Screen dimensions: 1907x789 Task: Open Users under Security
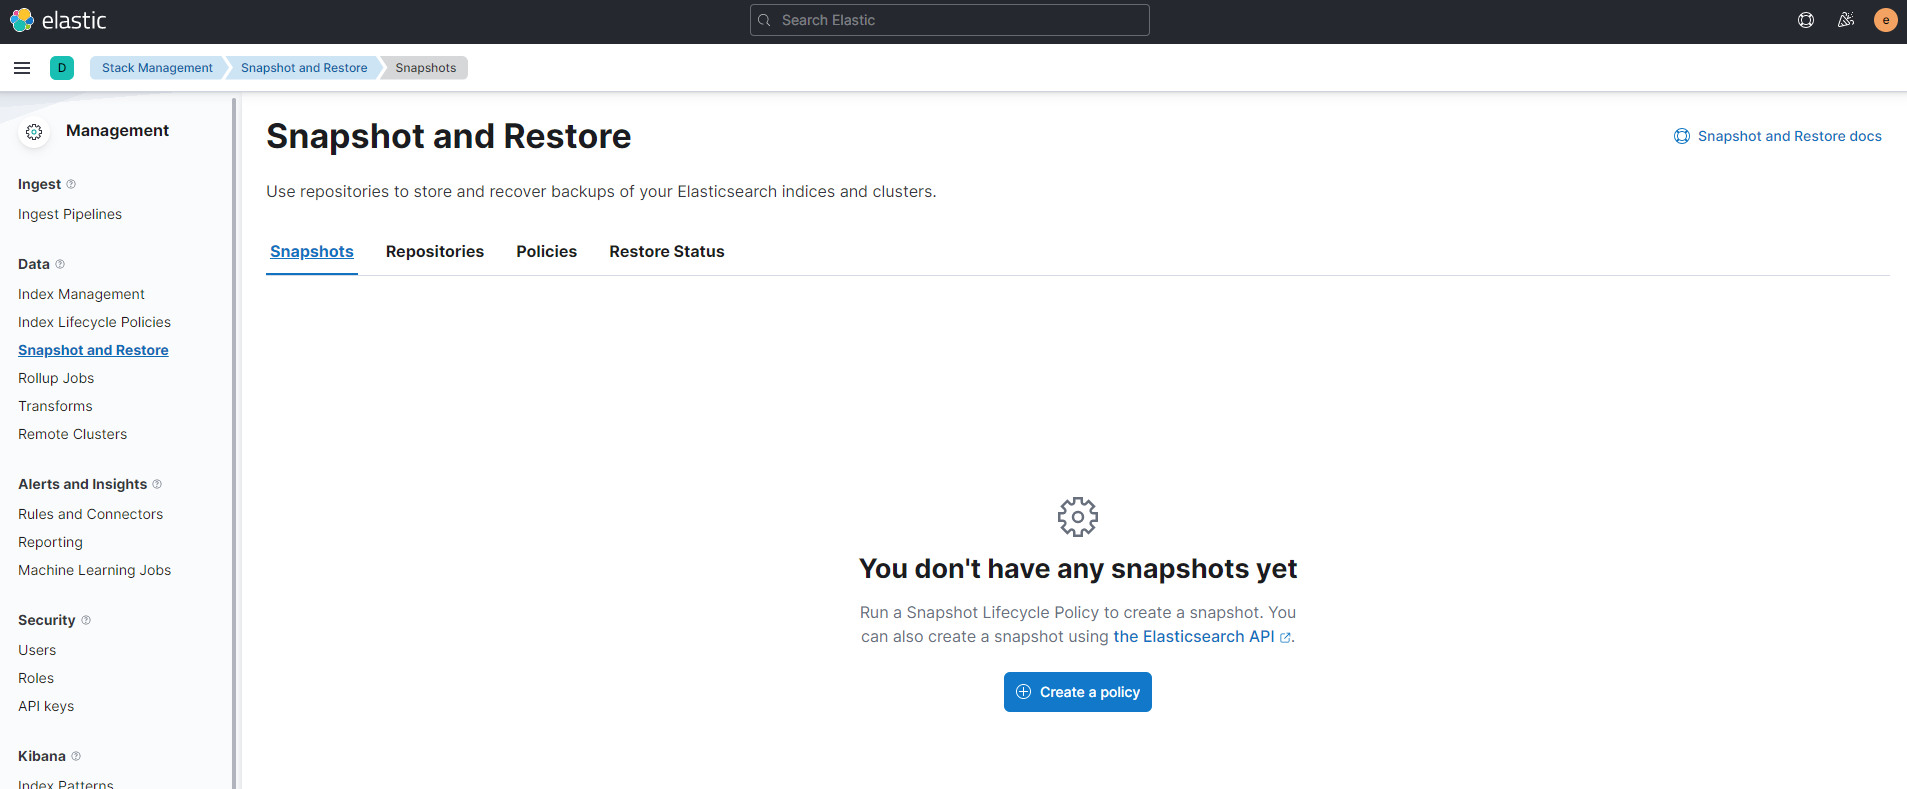pyautogui.click(x=37, y=650)
